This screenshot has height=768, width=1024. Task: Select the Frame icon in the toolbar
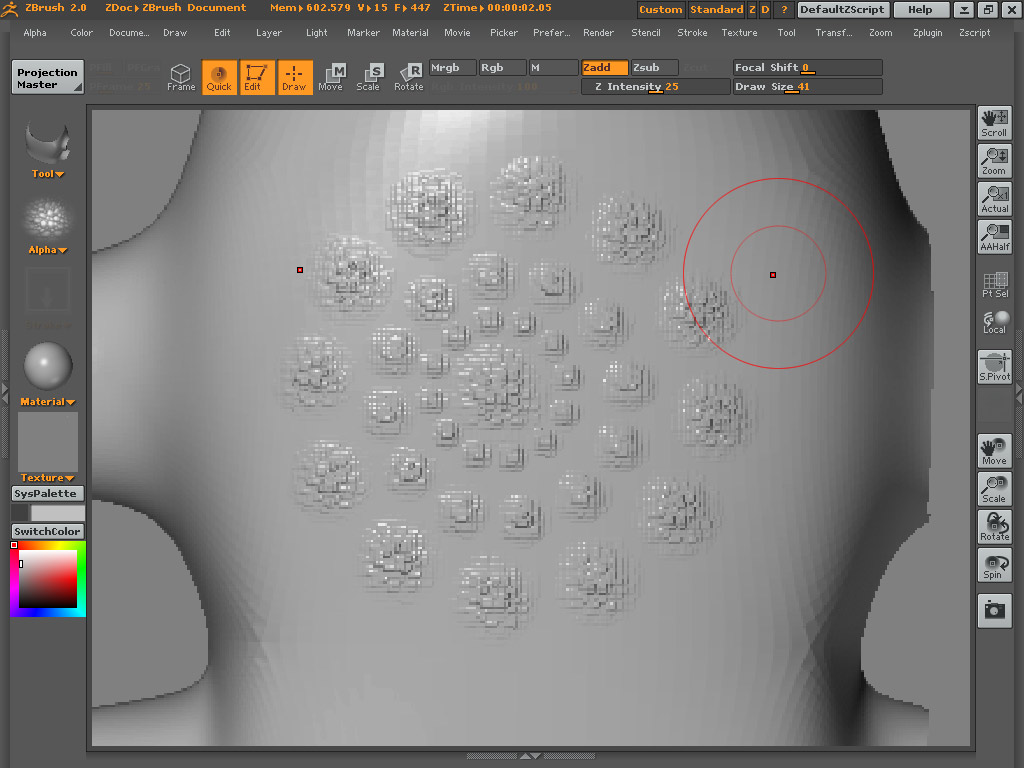coord(181,77)
